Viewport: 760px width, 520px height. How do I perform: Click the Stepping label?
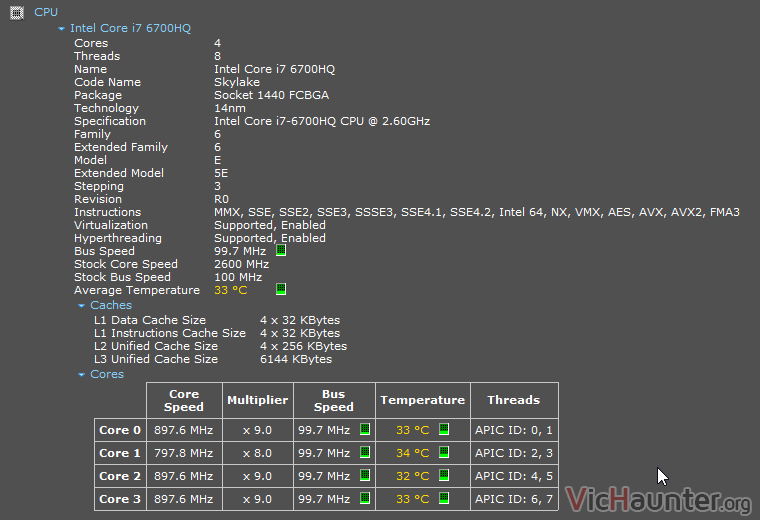pyautogui.click(x=99, y=186)
